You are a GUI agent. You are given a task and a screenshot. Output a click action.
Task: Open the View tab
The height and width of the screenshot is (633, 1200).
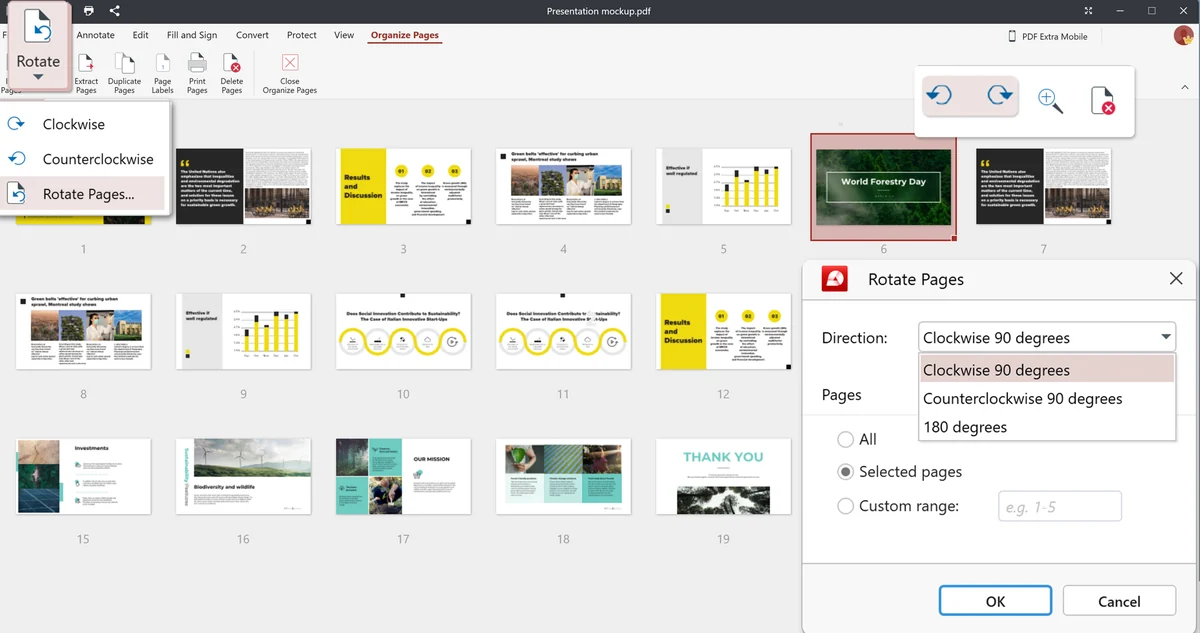click(x=344, y=35)
